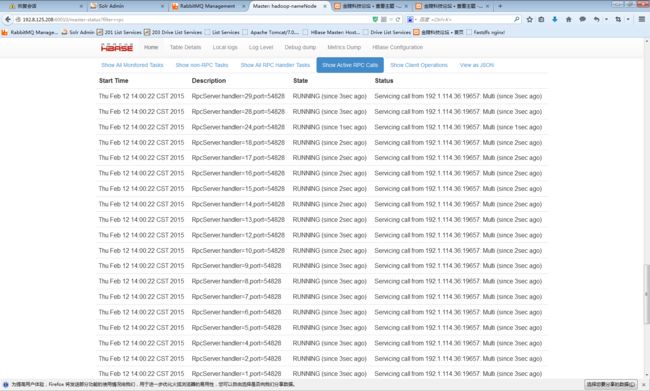This screenshot has height=391, width=650.
Task: Click the green shield icon in address bar
Action: (x=375, y=19)
